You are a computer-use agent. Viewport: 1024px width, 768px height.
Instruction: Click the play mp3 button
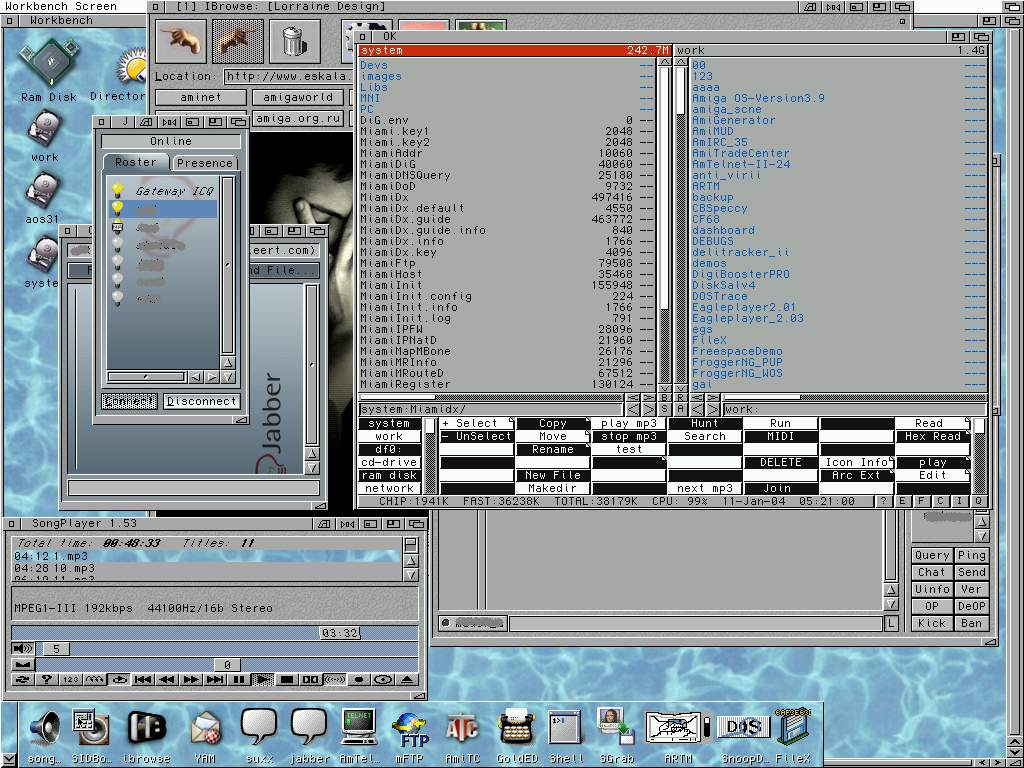(628, 423)
